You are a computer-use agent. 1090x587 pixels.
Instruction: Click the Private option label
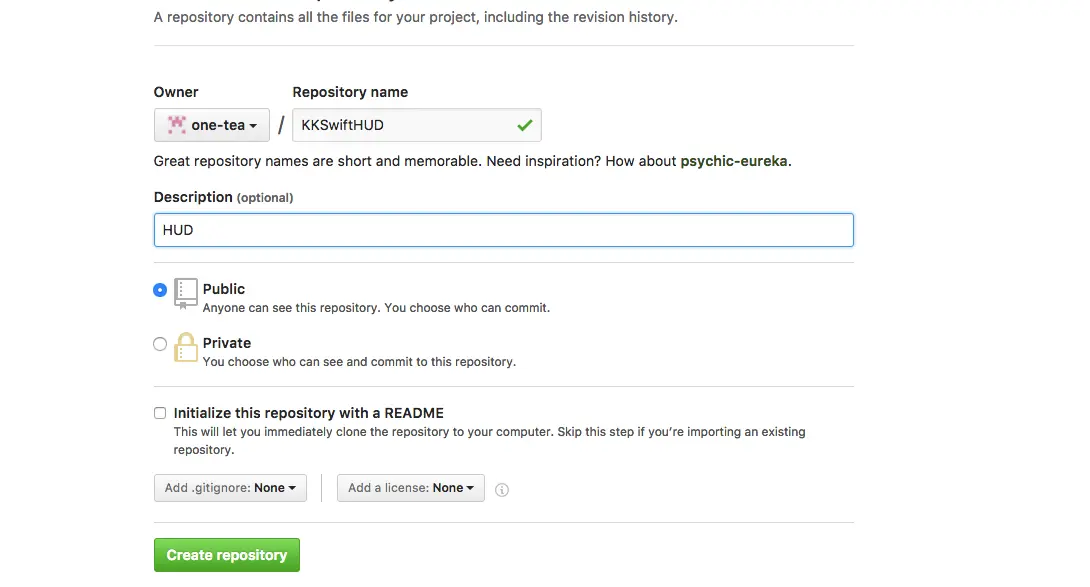[227, 343]
